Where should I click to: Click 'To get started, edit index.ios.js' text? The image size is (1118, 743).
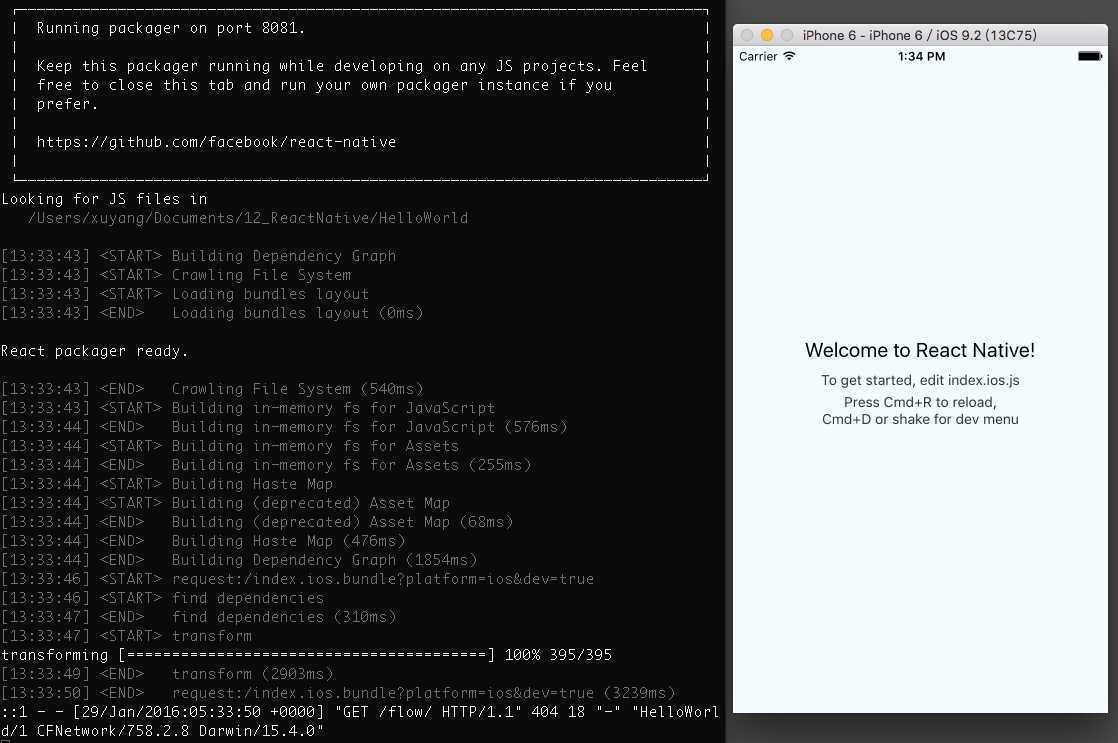(x=920, y=380)
